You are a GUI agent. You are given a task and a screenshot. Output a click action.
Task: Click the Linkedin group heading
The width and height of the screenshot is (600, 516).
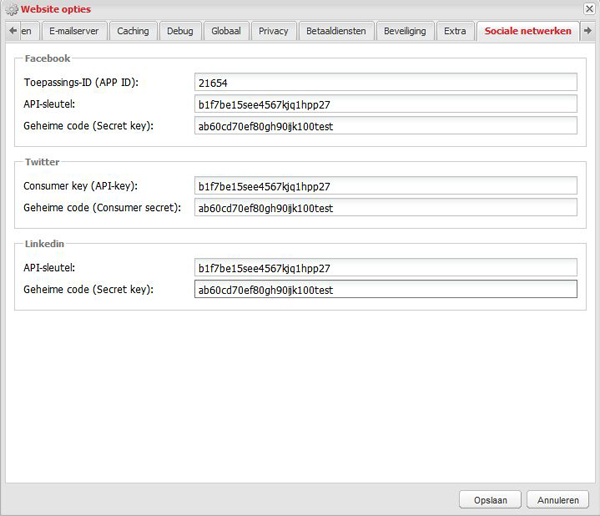click(44, 244)
